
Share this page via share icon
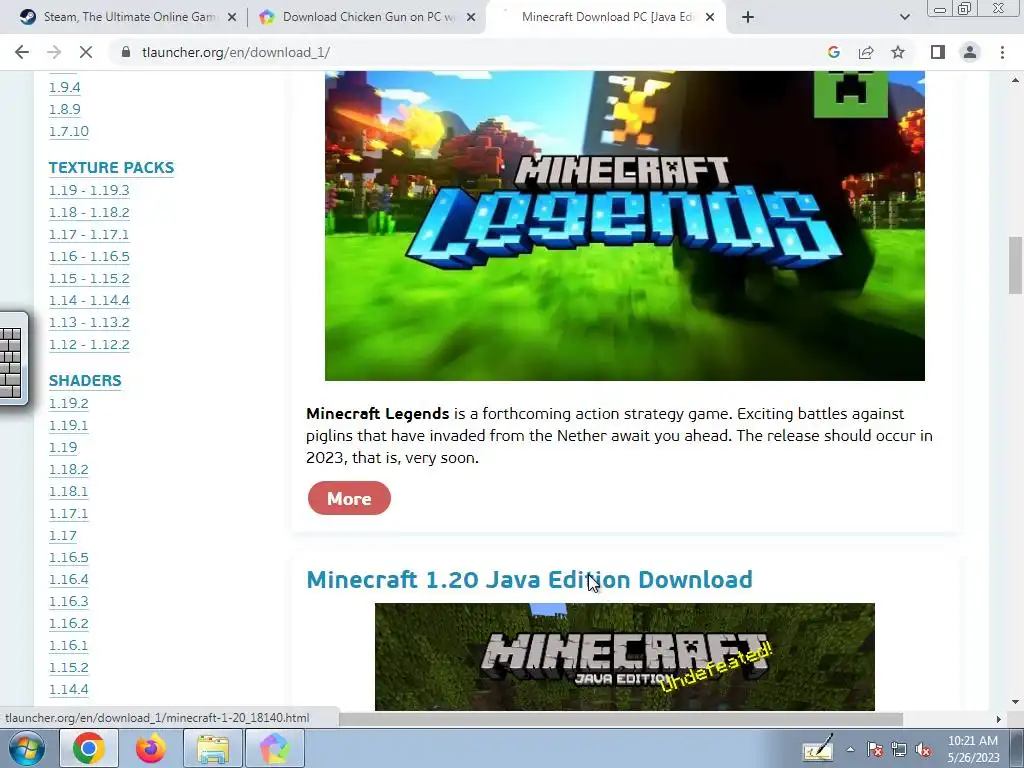tap(866, 52)
